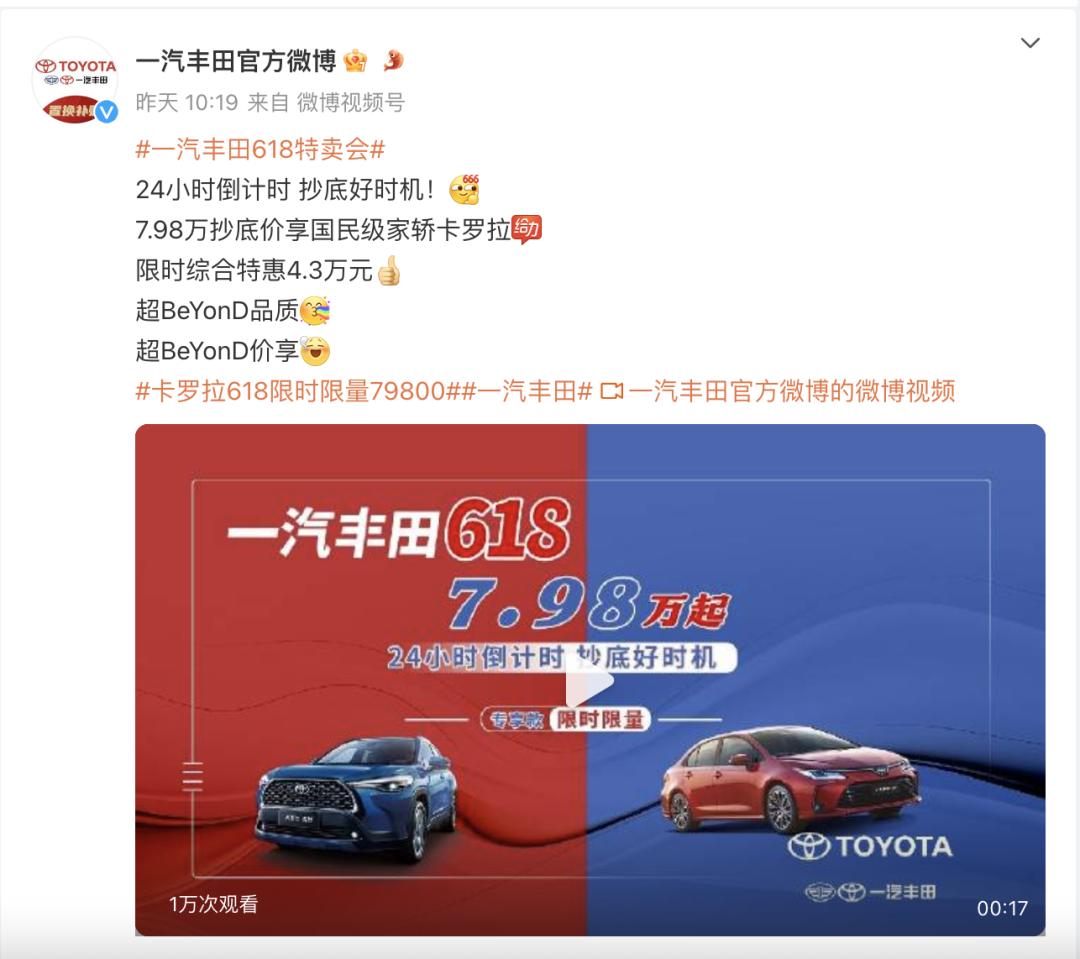The width and height of the screenshot is (1080, 959).
Task: Click the 昨天 10:19 post timestamp
Action: [187, 103]
